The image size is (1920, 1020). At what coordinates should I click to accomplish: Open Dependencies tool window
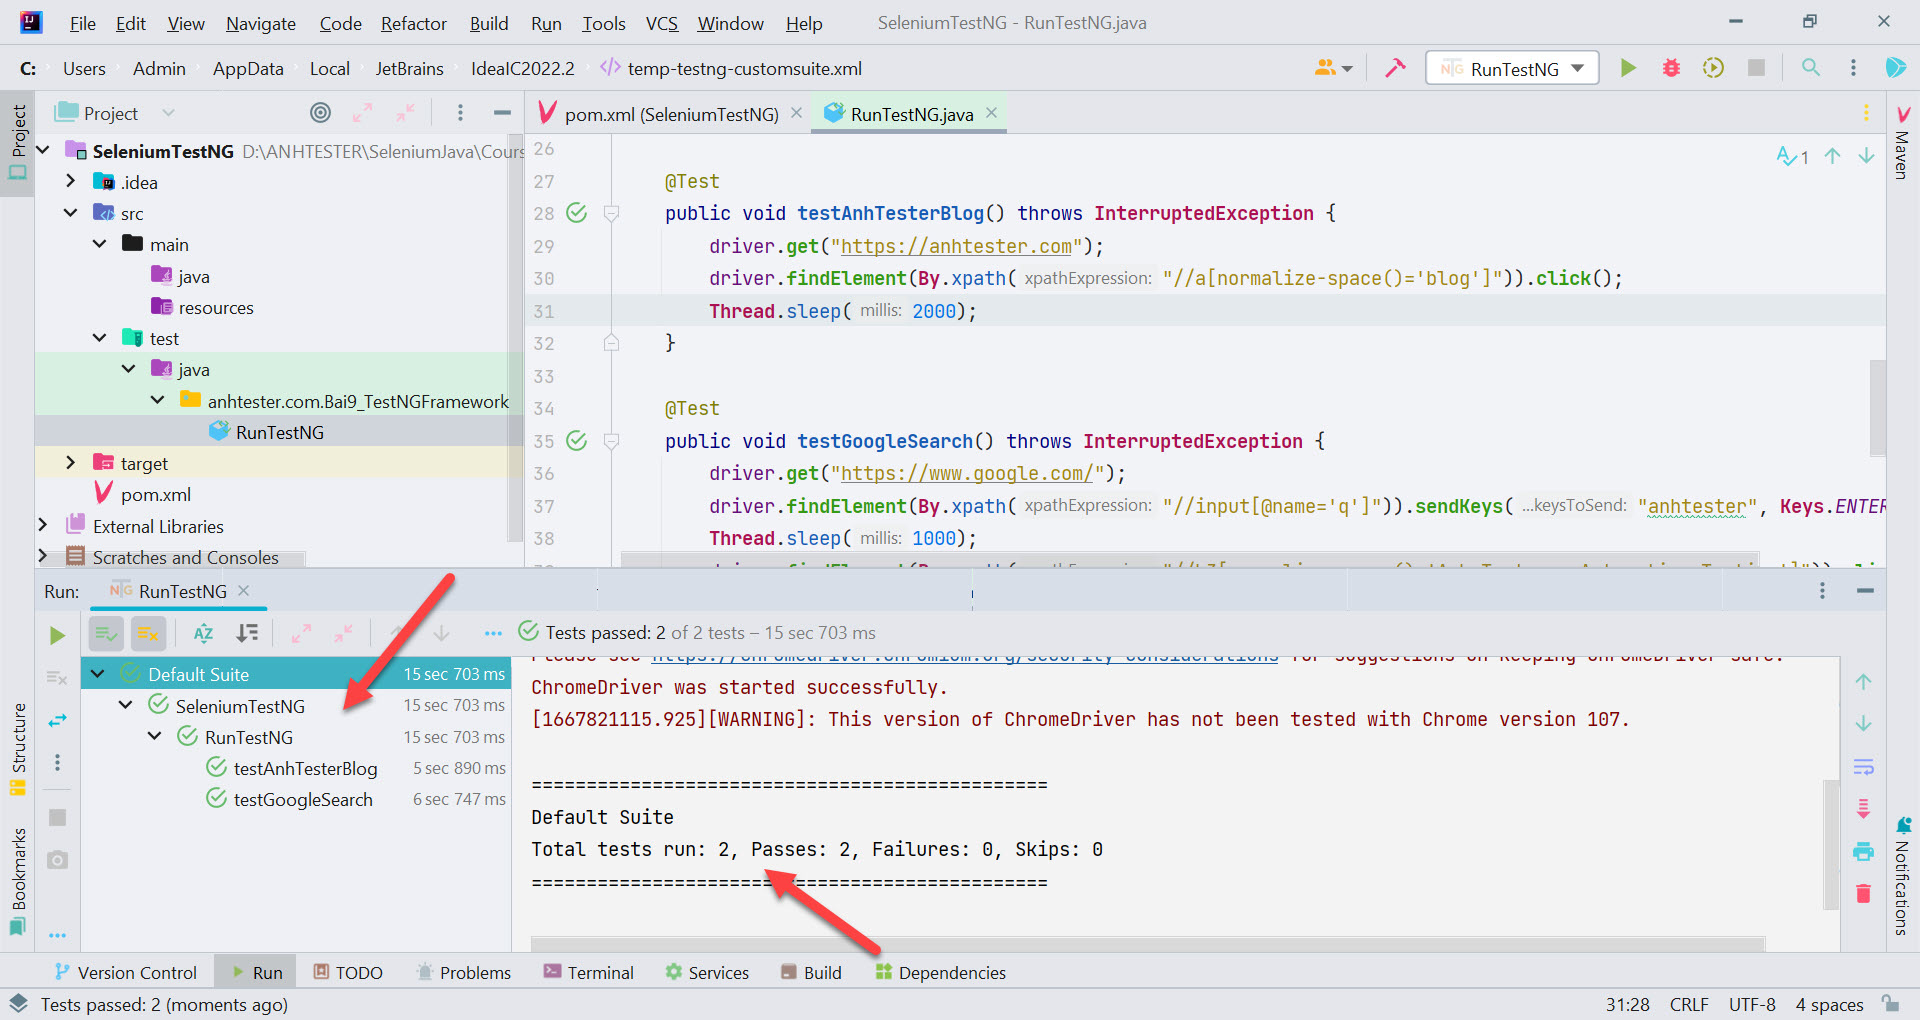940,972
